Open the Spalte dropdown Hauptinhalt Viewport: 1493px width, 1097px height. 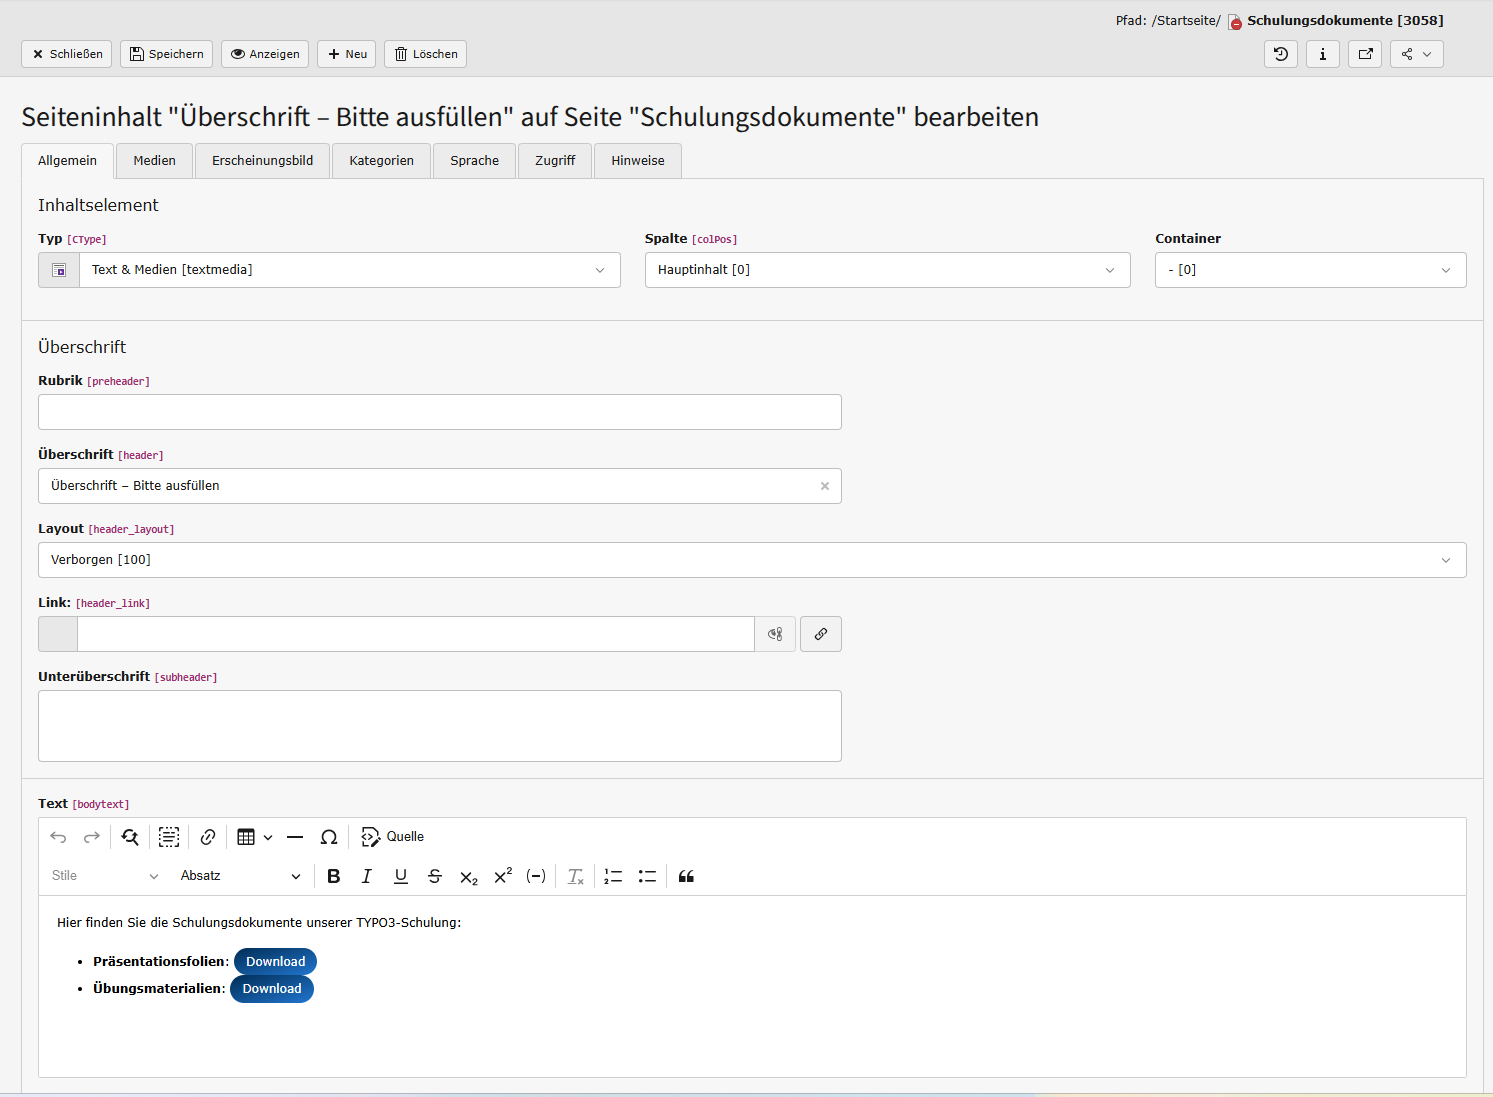coord(888,270)
